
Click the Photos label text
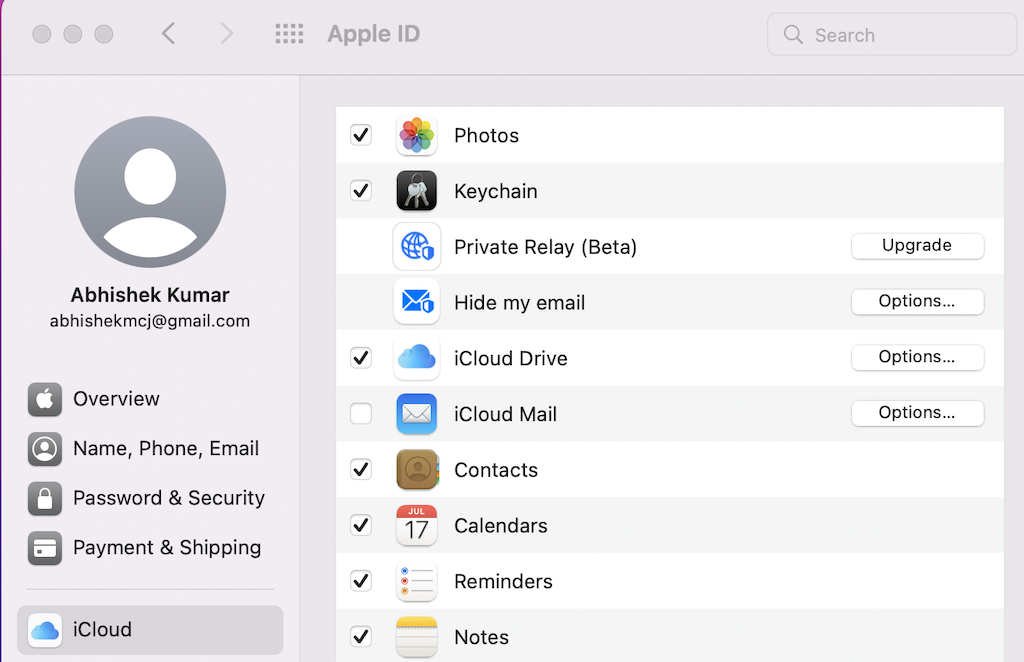[x=487, y=136]
